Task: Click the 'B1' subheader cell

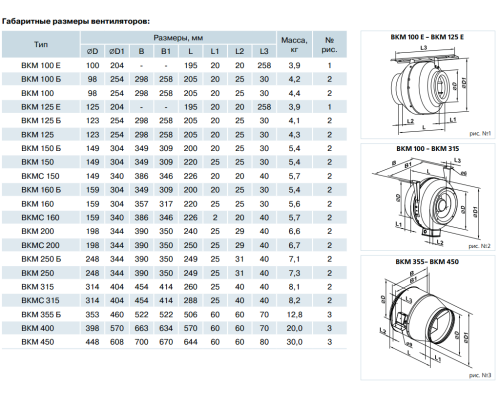Action: (x=166, y=51)
